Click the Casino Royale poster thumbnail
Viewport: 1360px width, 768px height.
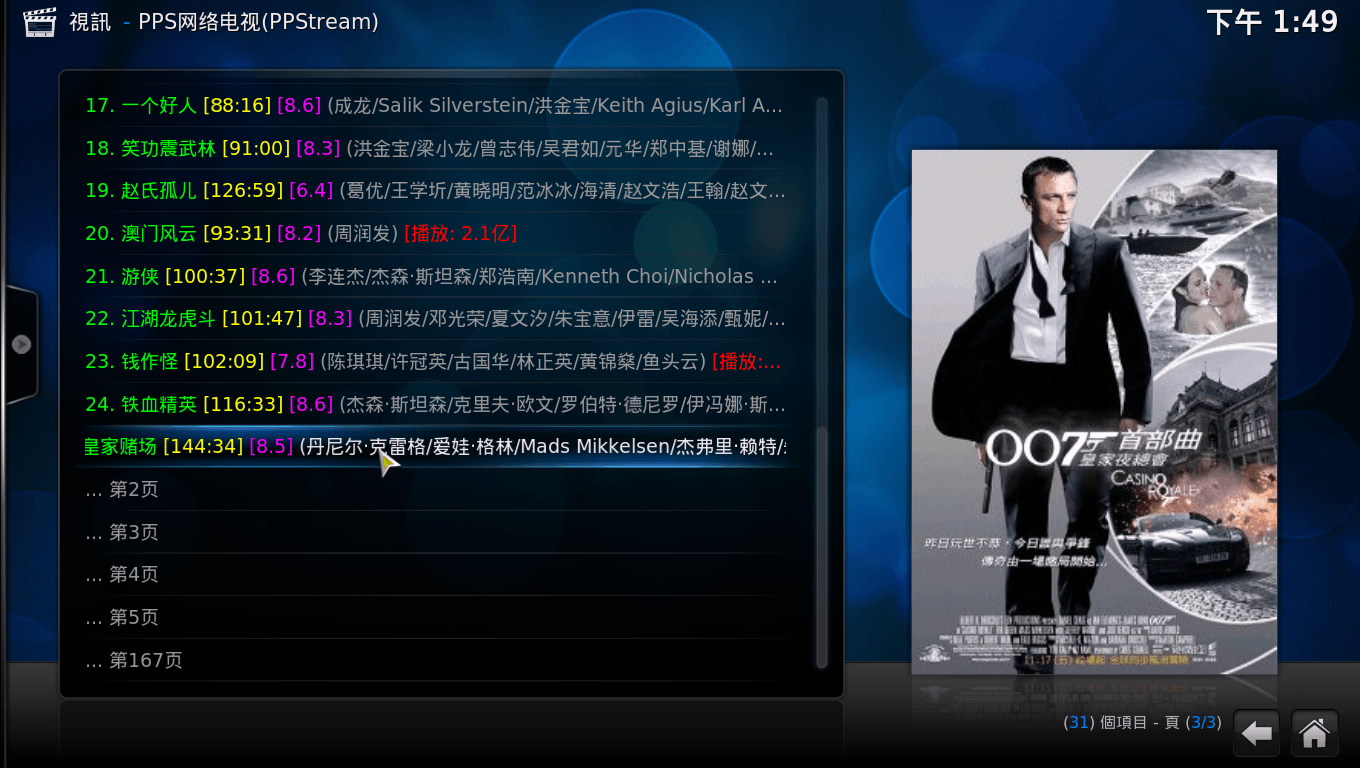click(1094, 411)
